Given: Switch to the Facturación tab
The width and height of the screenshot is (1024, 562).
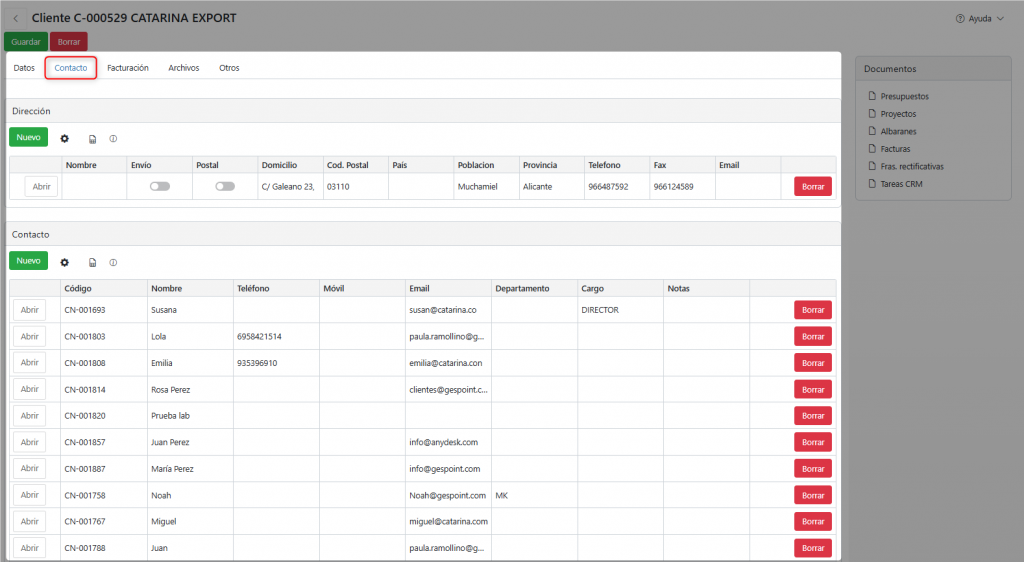Looking at the screenshot, I should coord(128,68).
